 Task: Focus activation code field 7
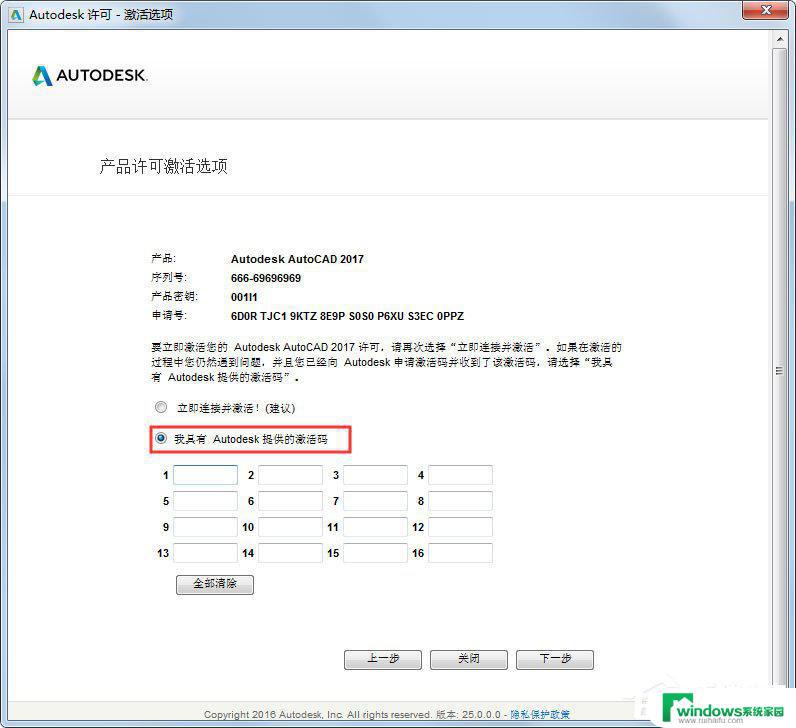tap(376, 501)
